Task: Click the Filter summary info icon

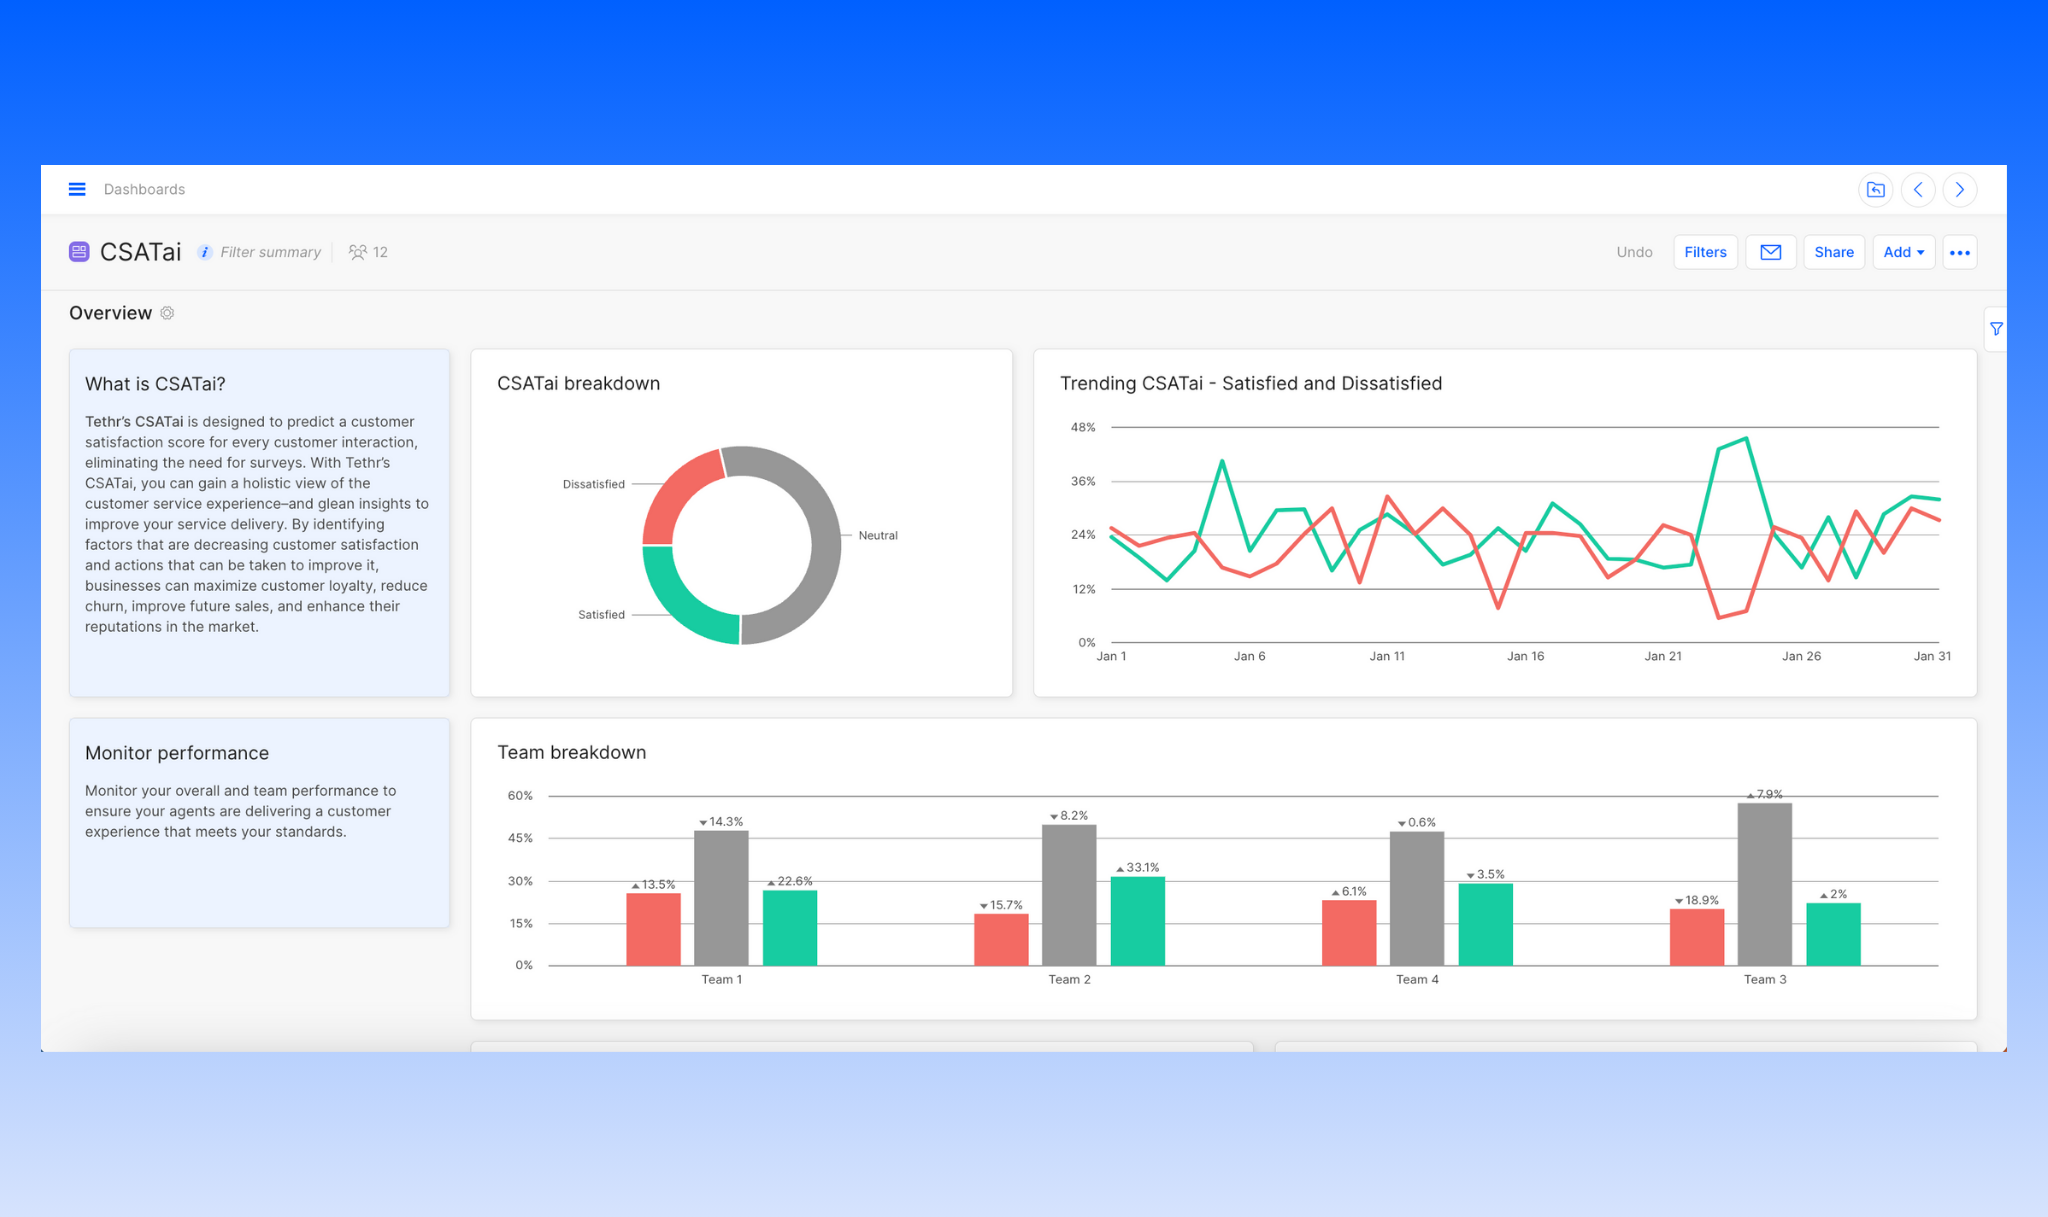Action: point(204,252)
